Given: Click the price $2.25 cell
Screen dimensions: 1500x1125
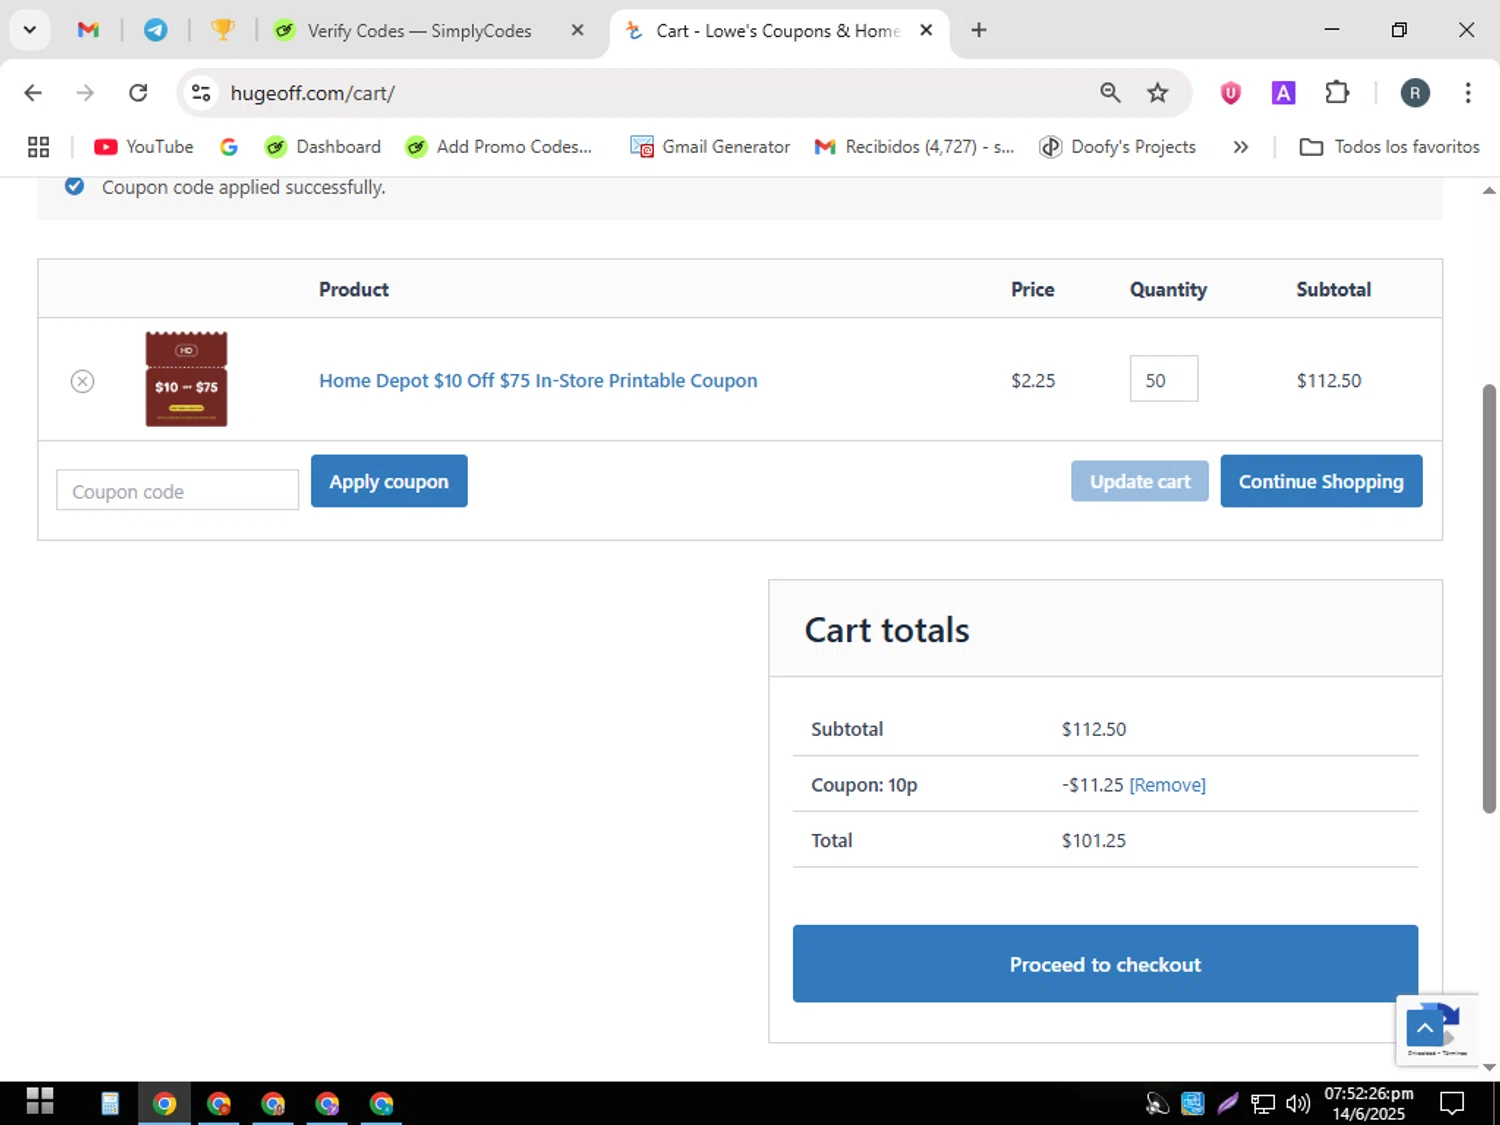Looking at the screenshot, I should 1033,381.
